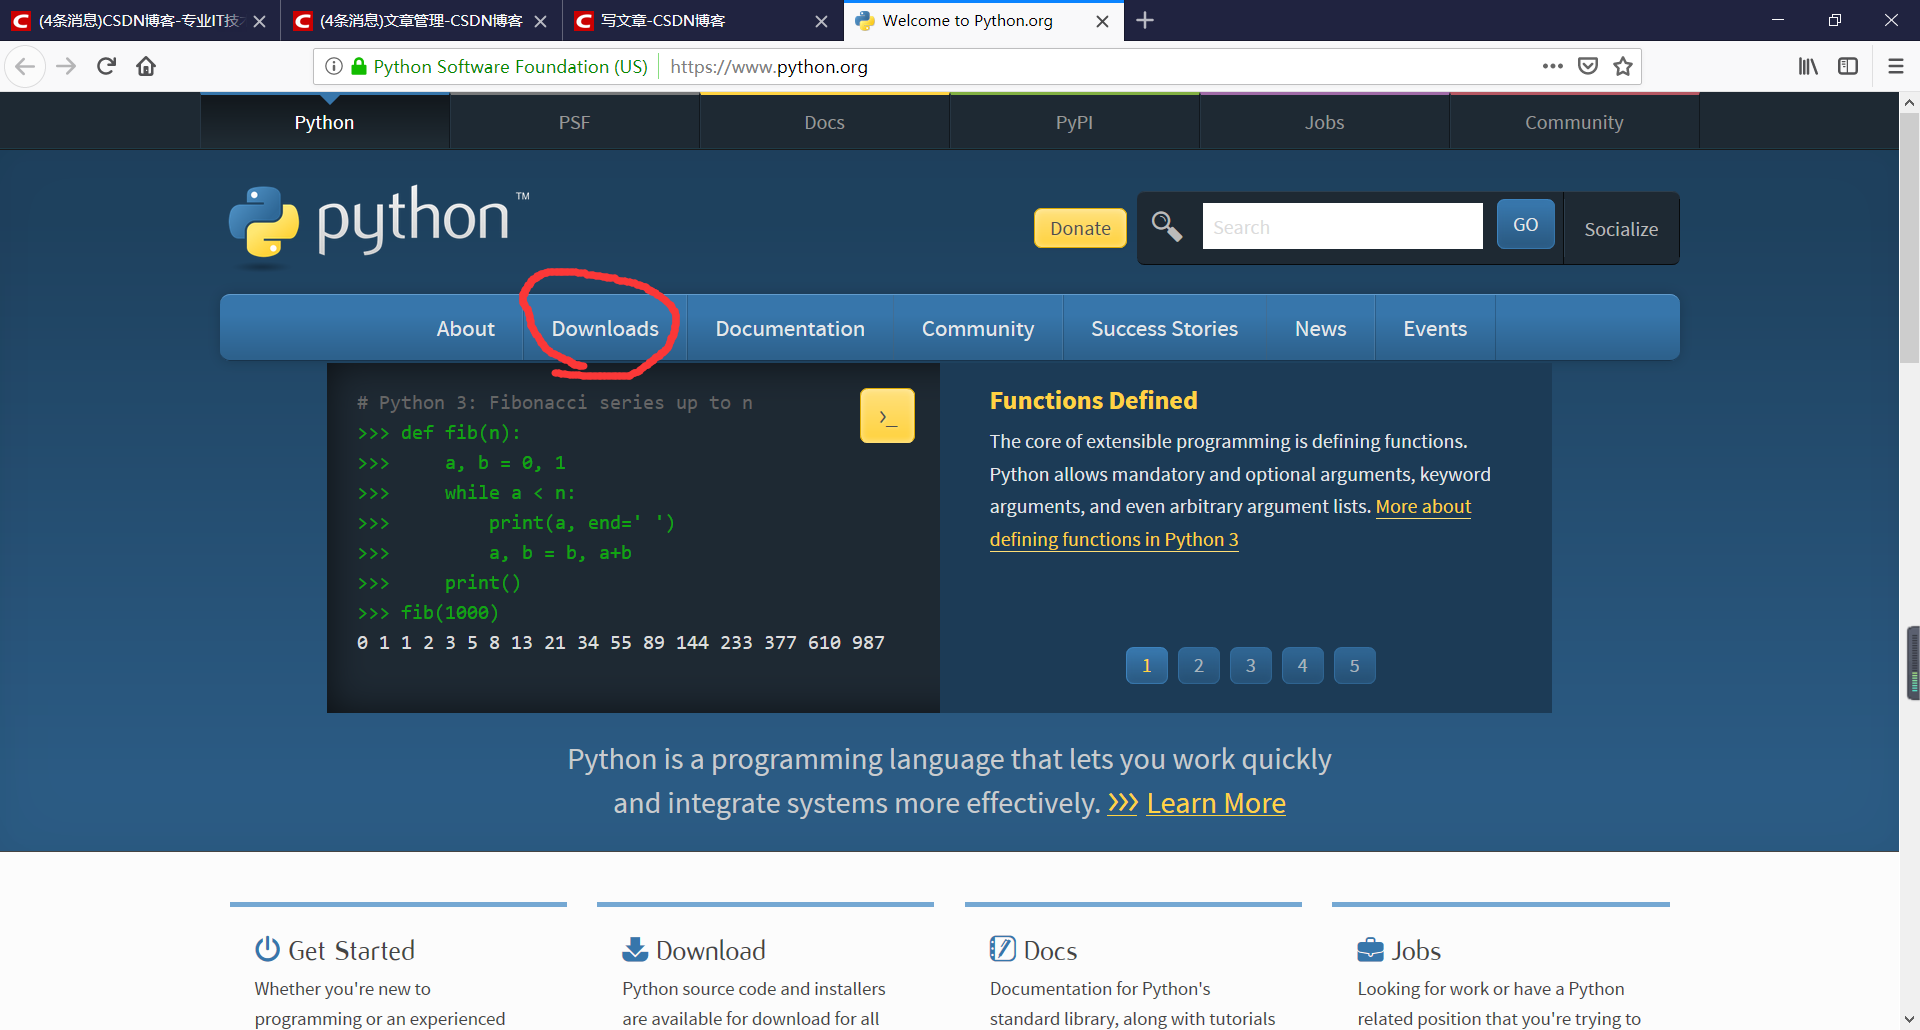Open the Socialize dropdown menu
Image resolution: width=1920 pixels, height=1030 pixels.
[1621, 228]
